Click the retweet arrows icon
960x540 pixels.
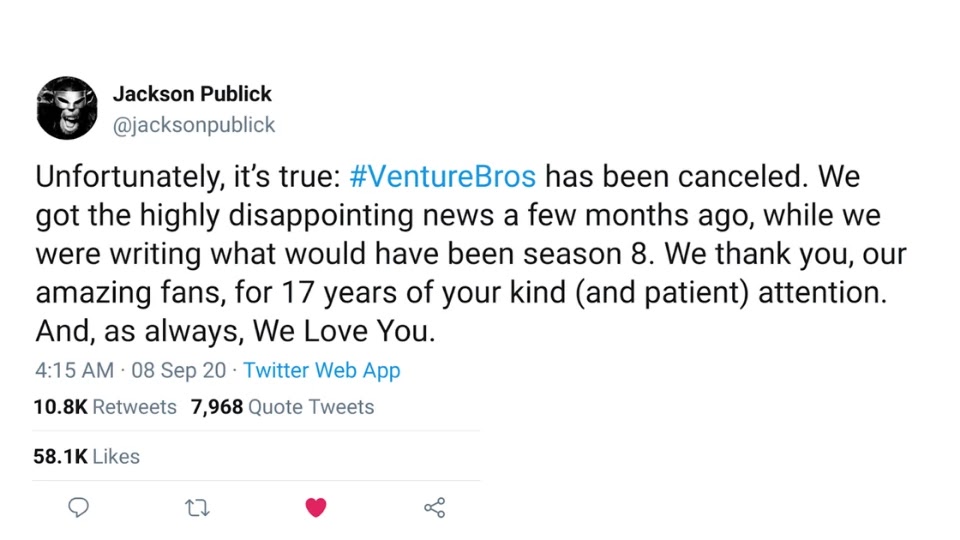(x=197, y=508)
